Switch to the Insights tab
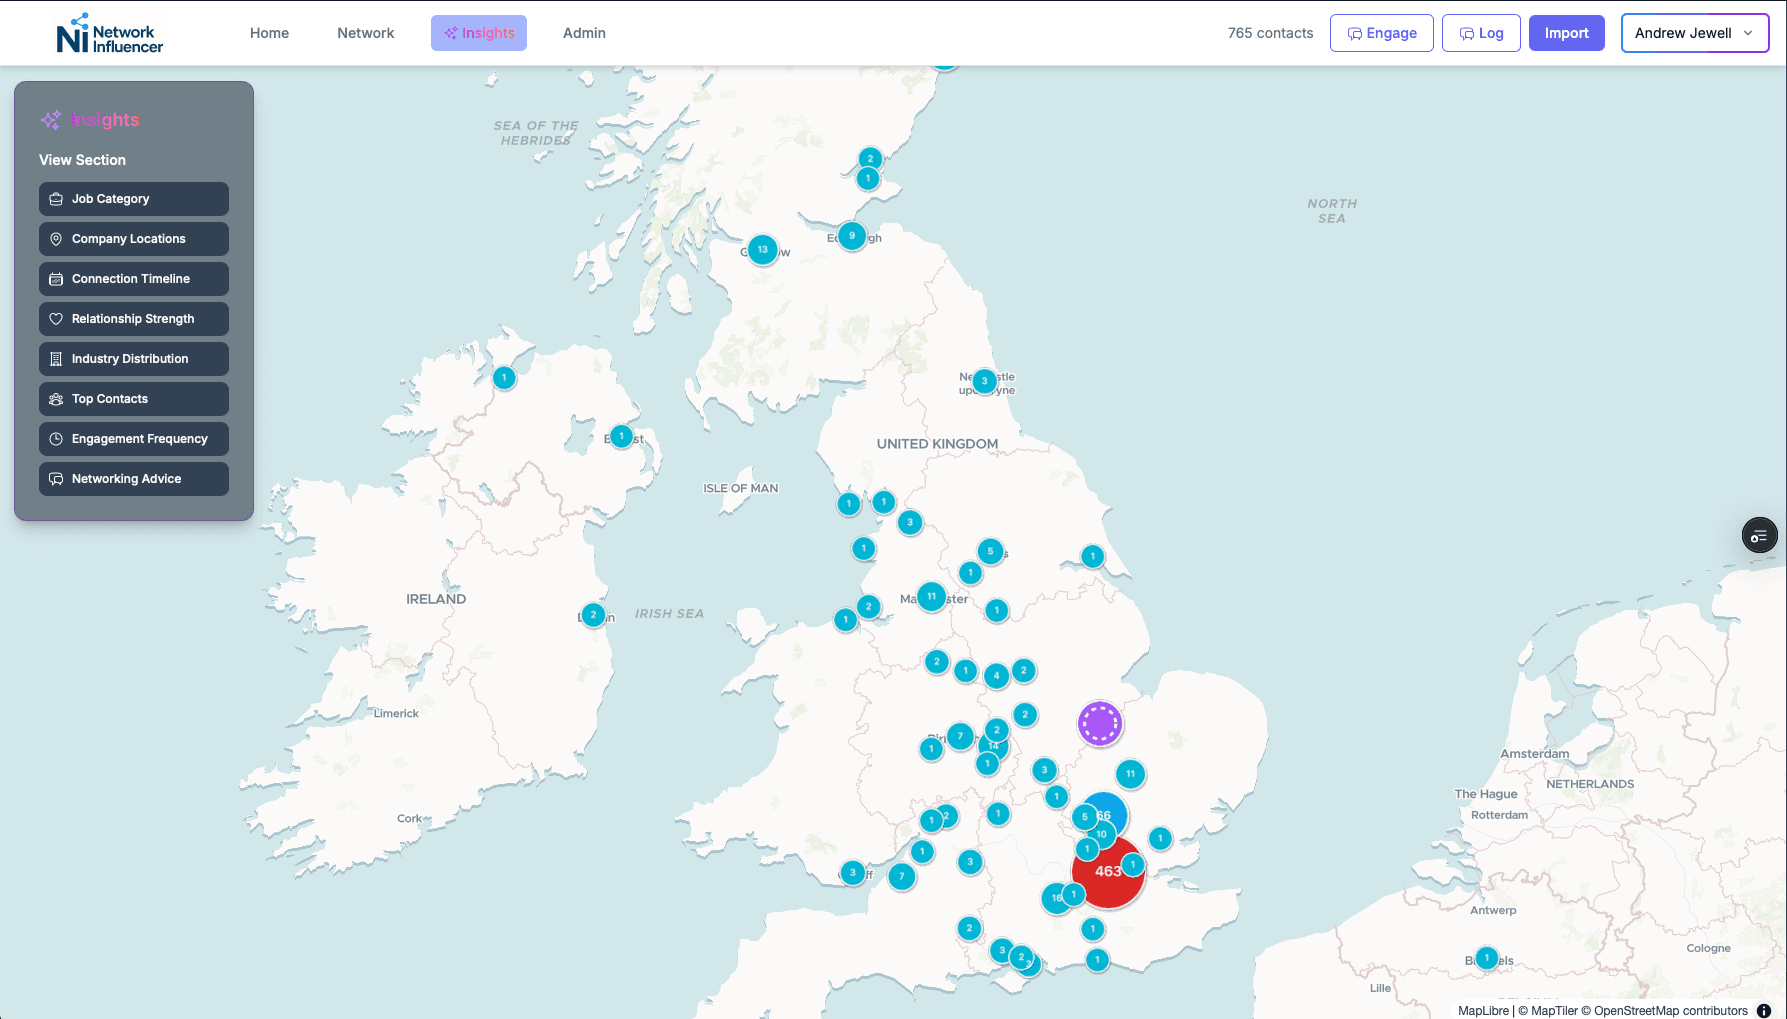Screen dimensions: 1787x1019 478,33
